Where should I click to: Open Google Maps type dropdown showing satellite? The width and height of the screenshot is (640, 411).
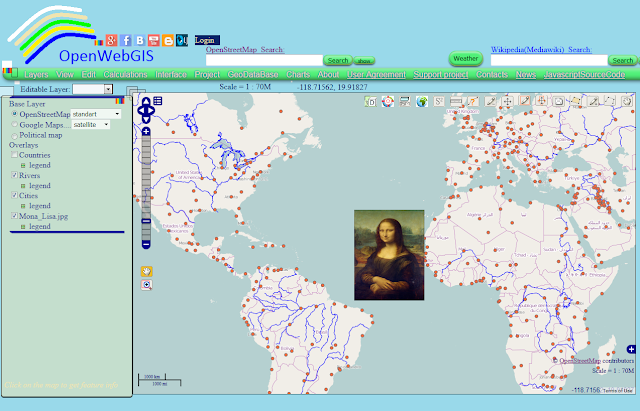coord(91,124)
